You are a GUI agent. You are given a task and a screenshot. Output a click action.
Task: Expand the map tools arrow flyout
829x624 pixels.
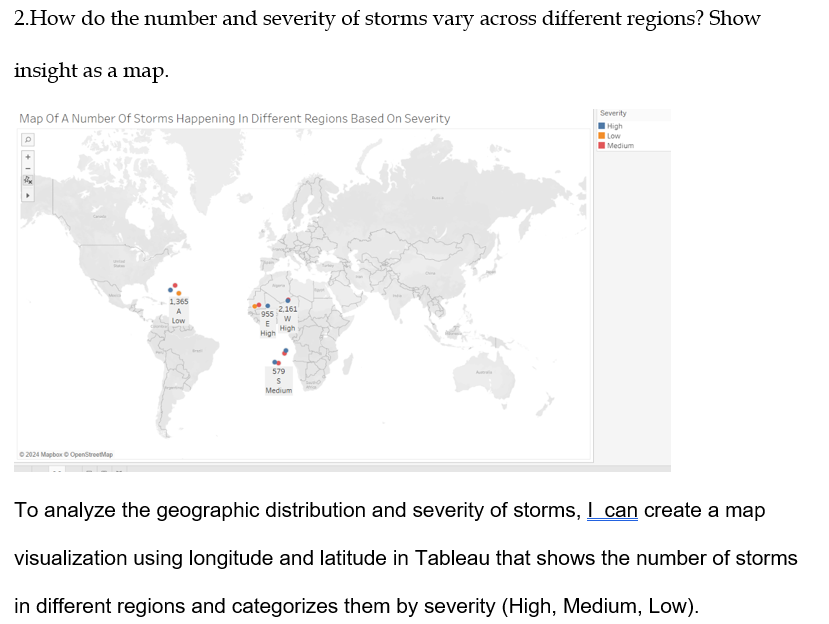[29, 195]
